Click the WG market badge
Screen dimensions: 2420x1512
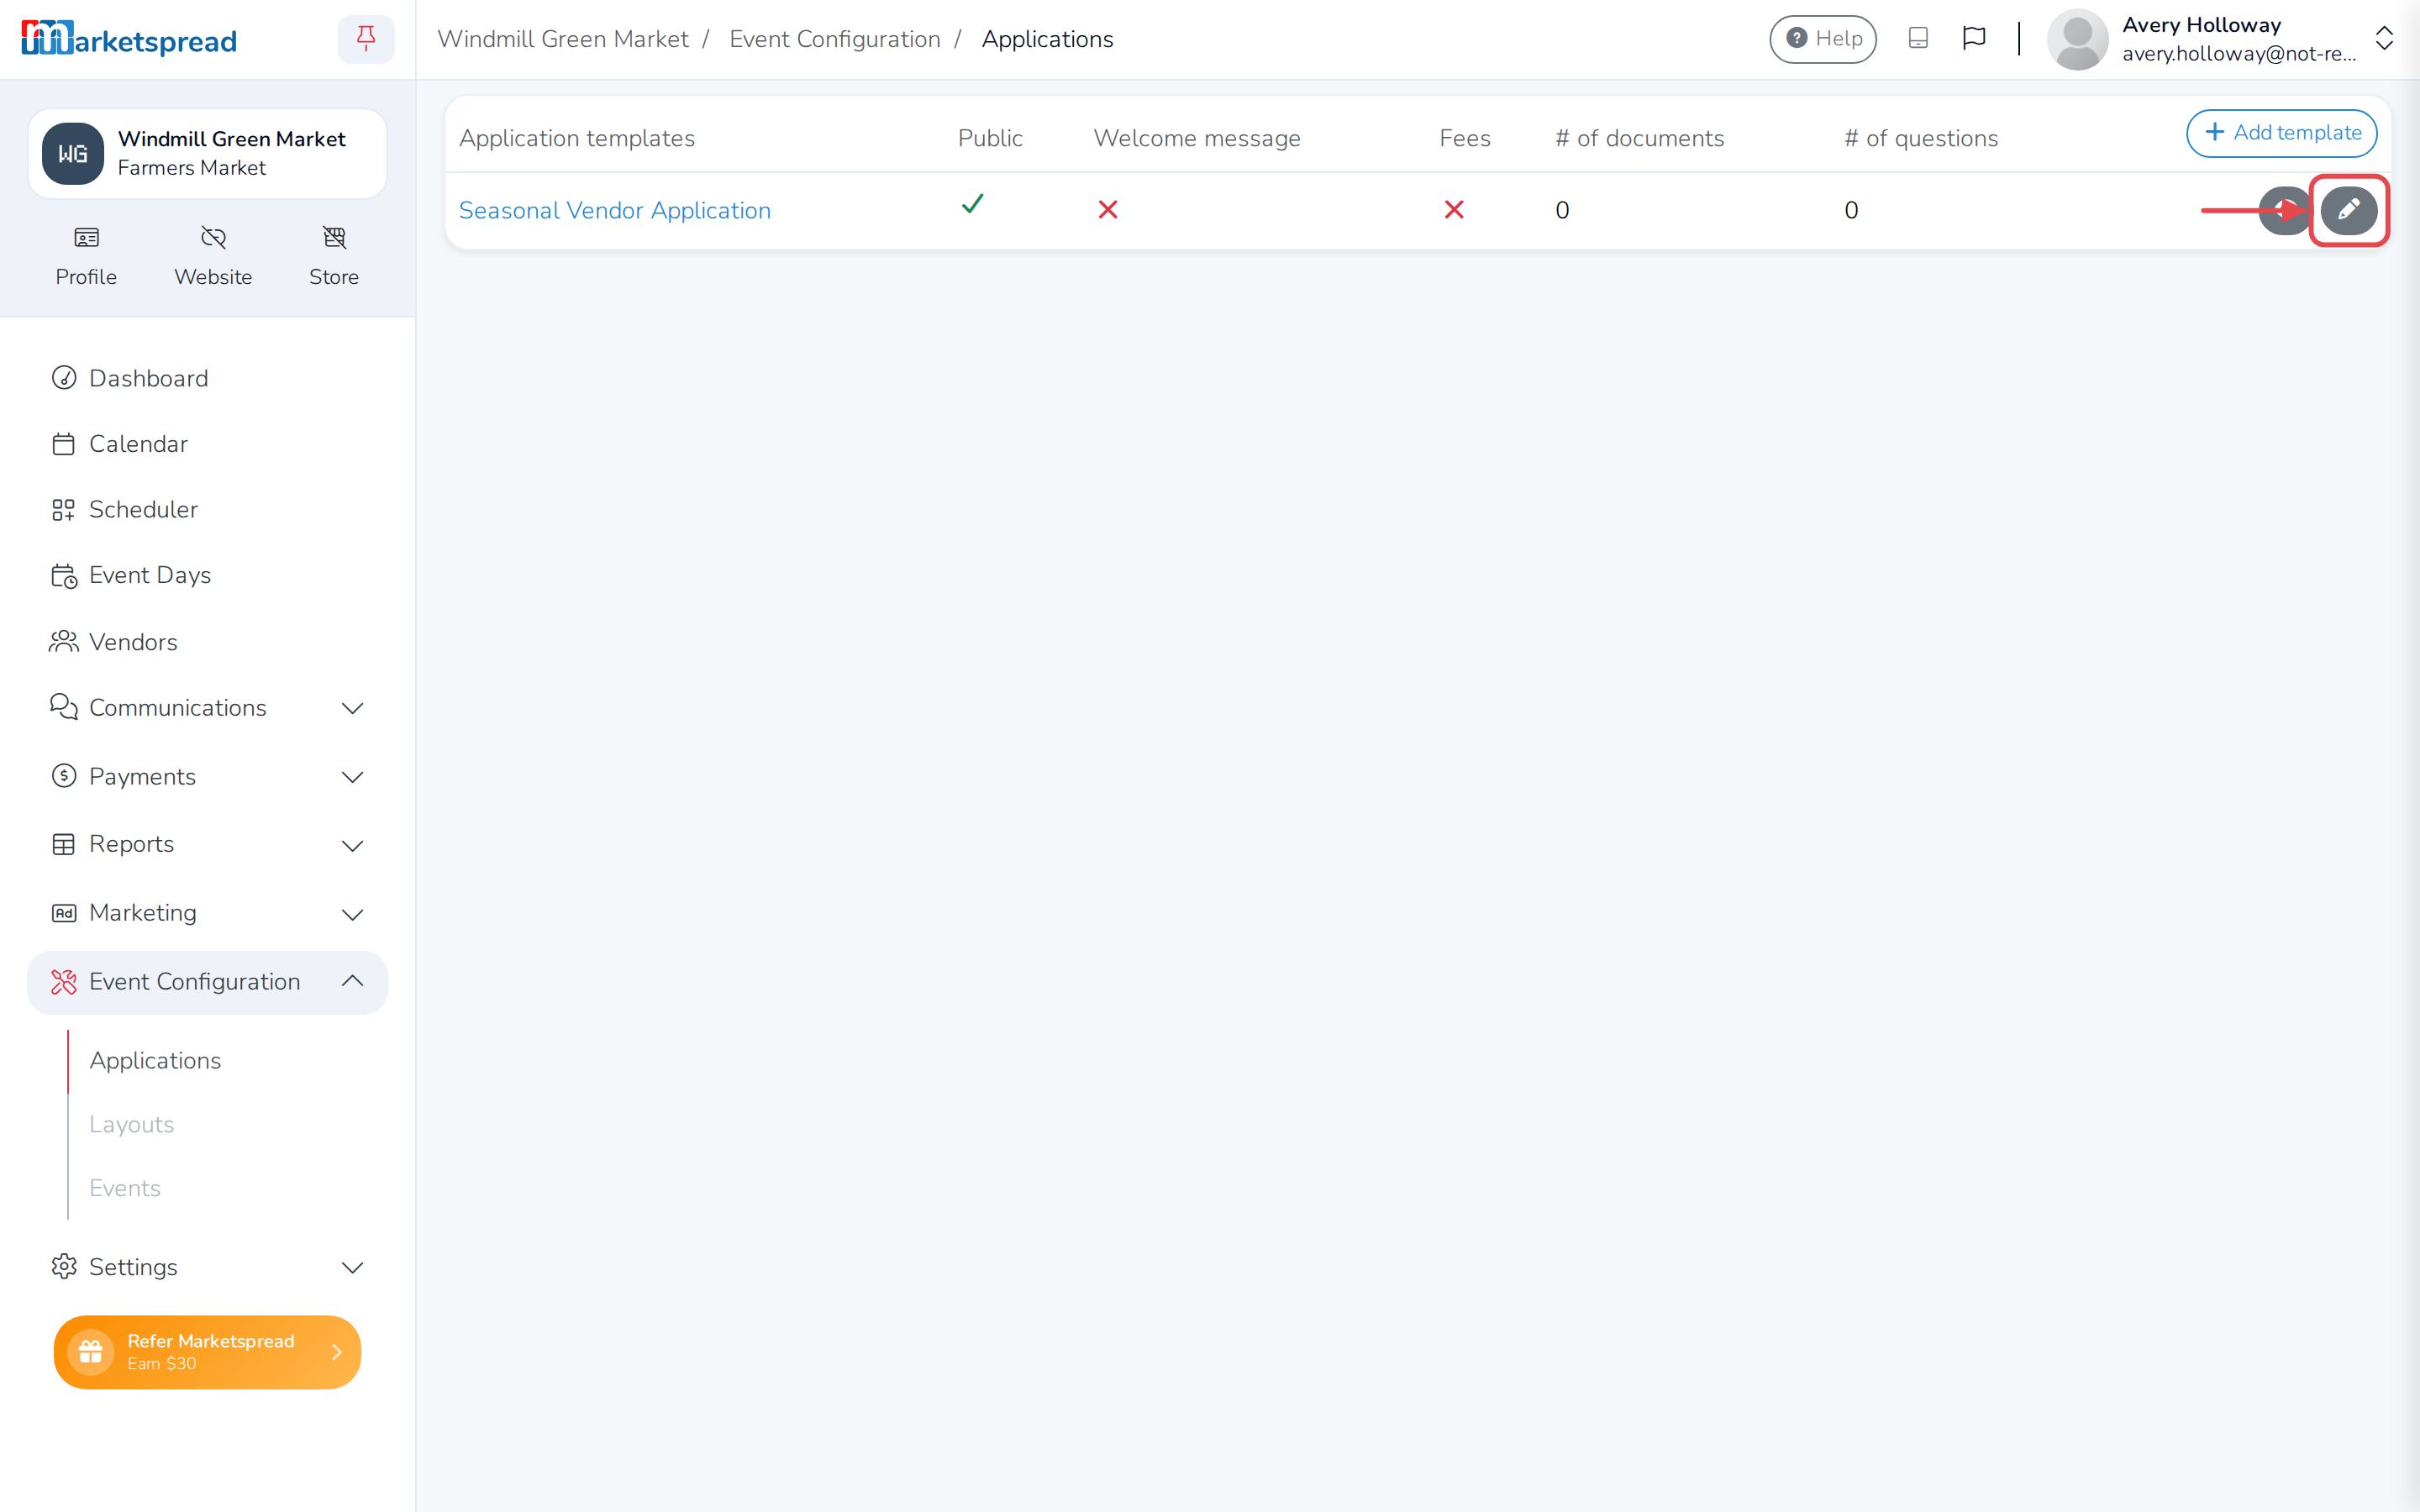click(x=72, y=154)
